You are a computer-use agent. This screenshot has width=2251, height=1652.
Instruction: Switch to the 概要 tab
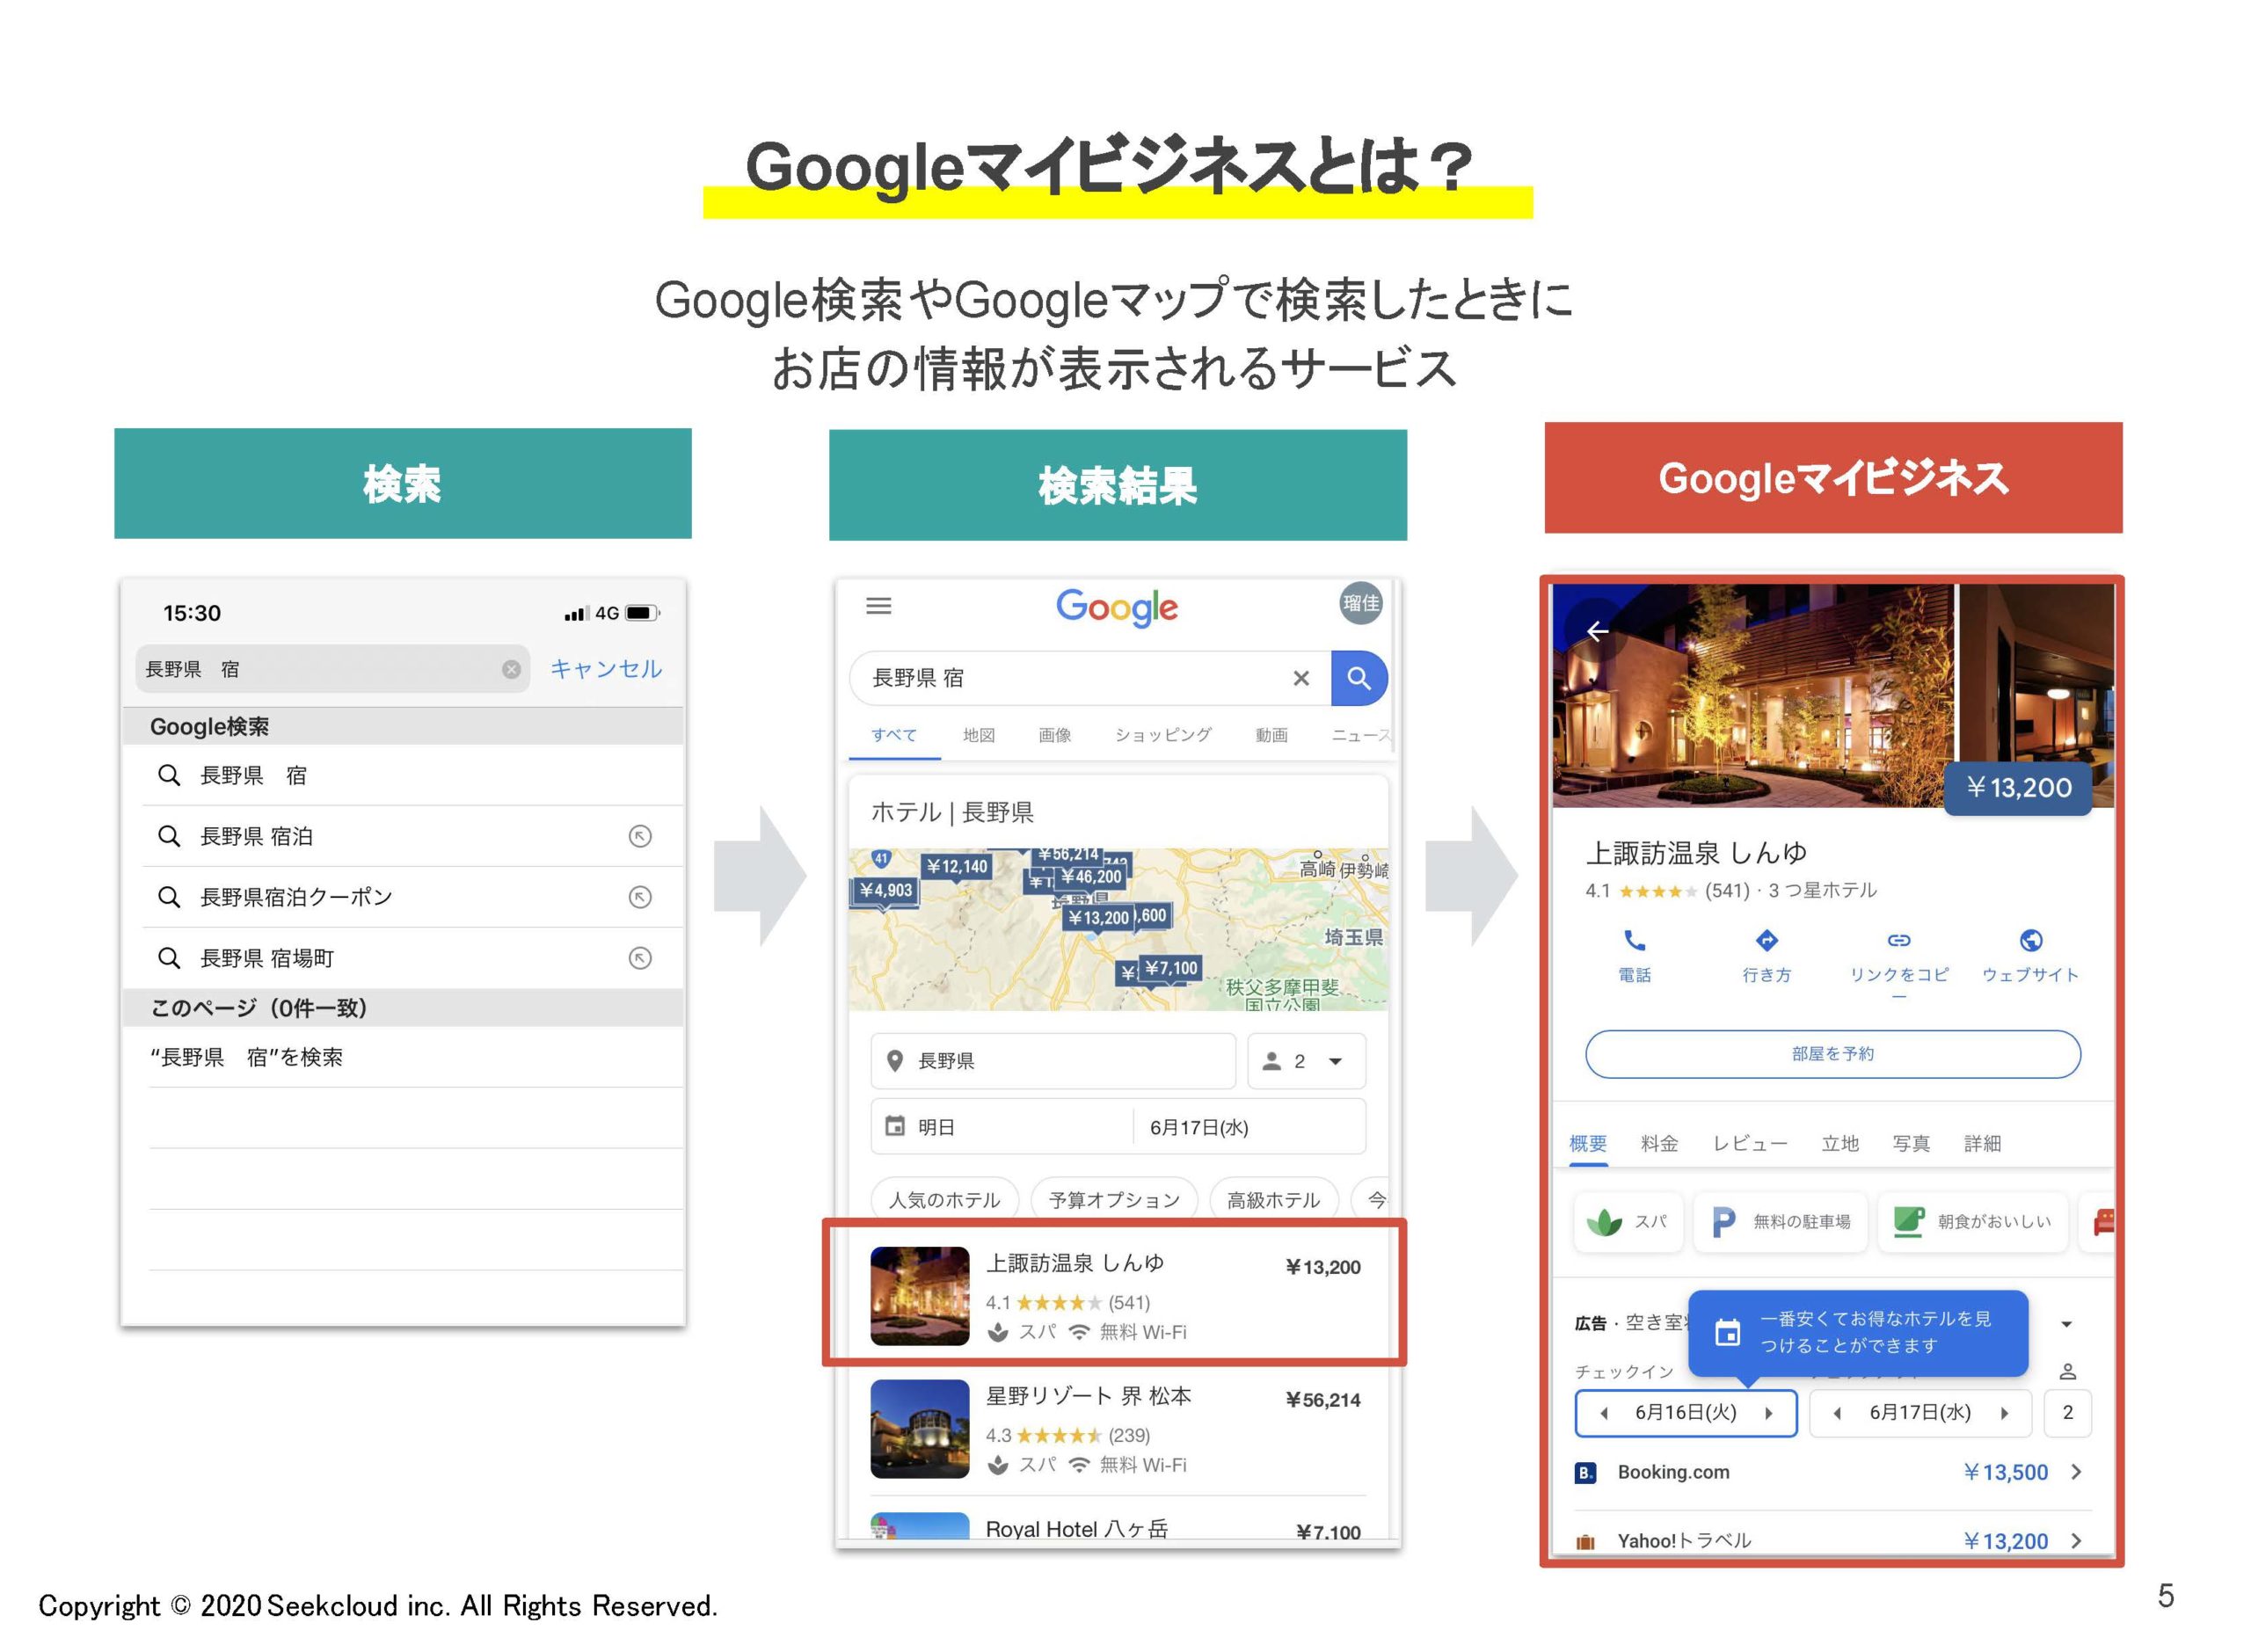coord(1588,1144)
